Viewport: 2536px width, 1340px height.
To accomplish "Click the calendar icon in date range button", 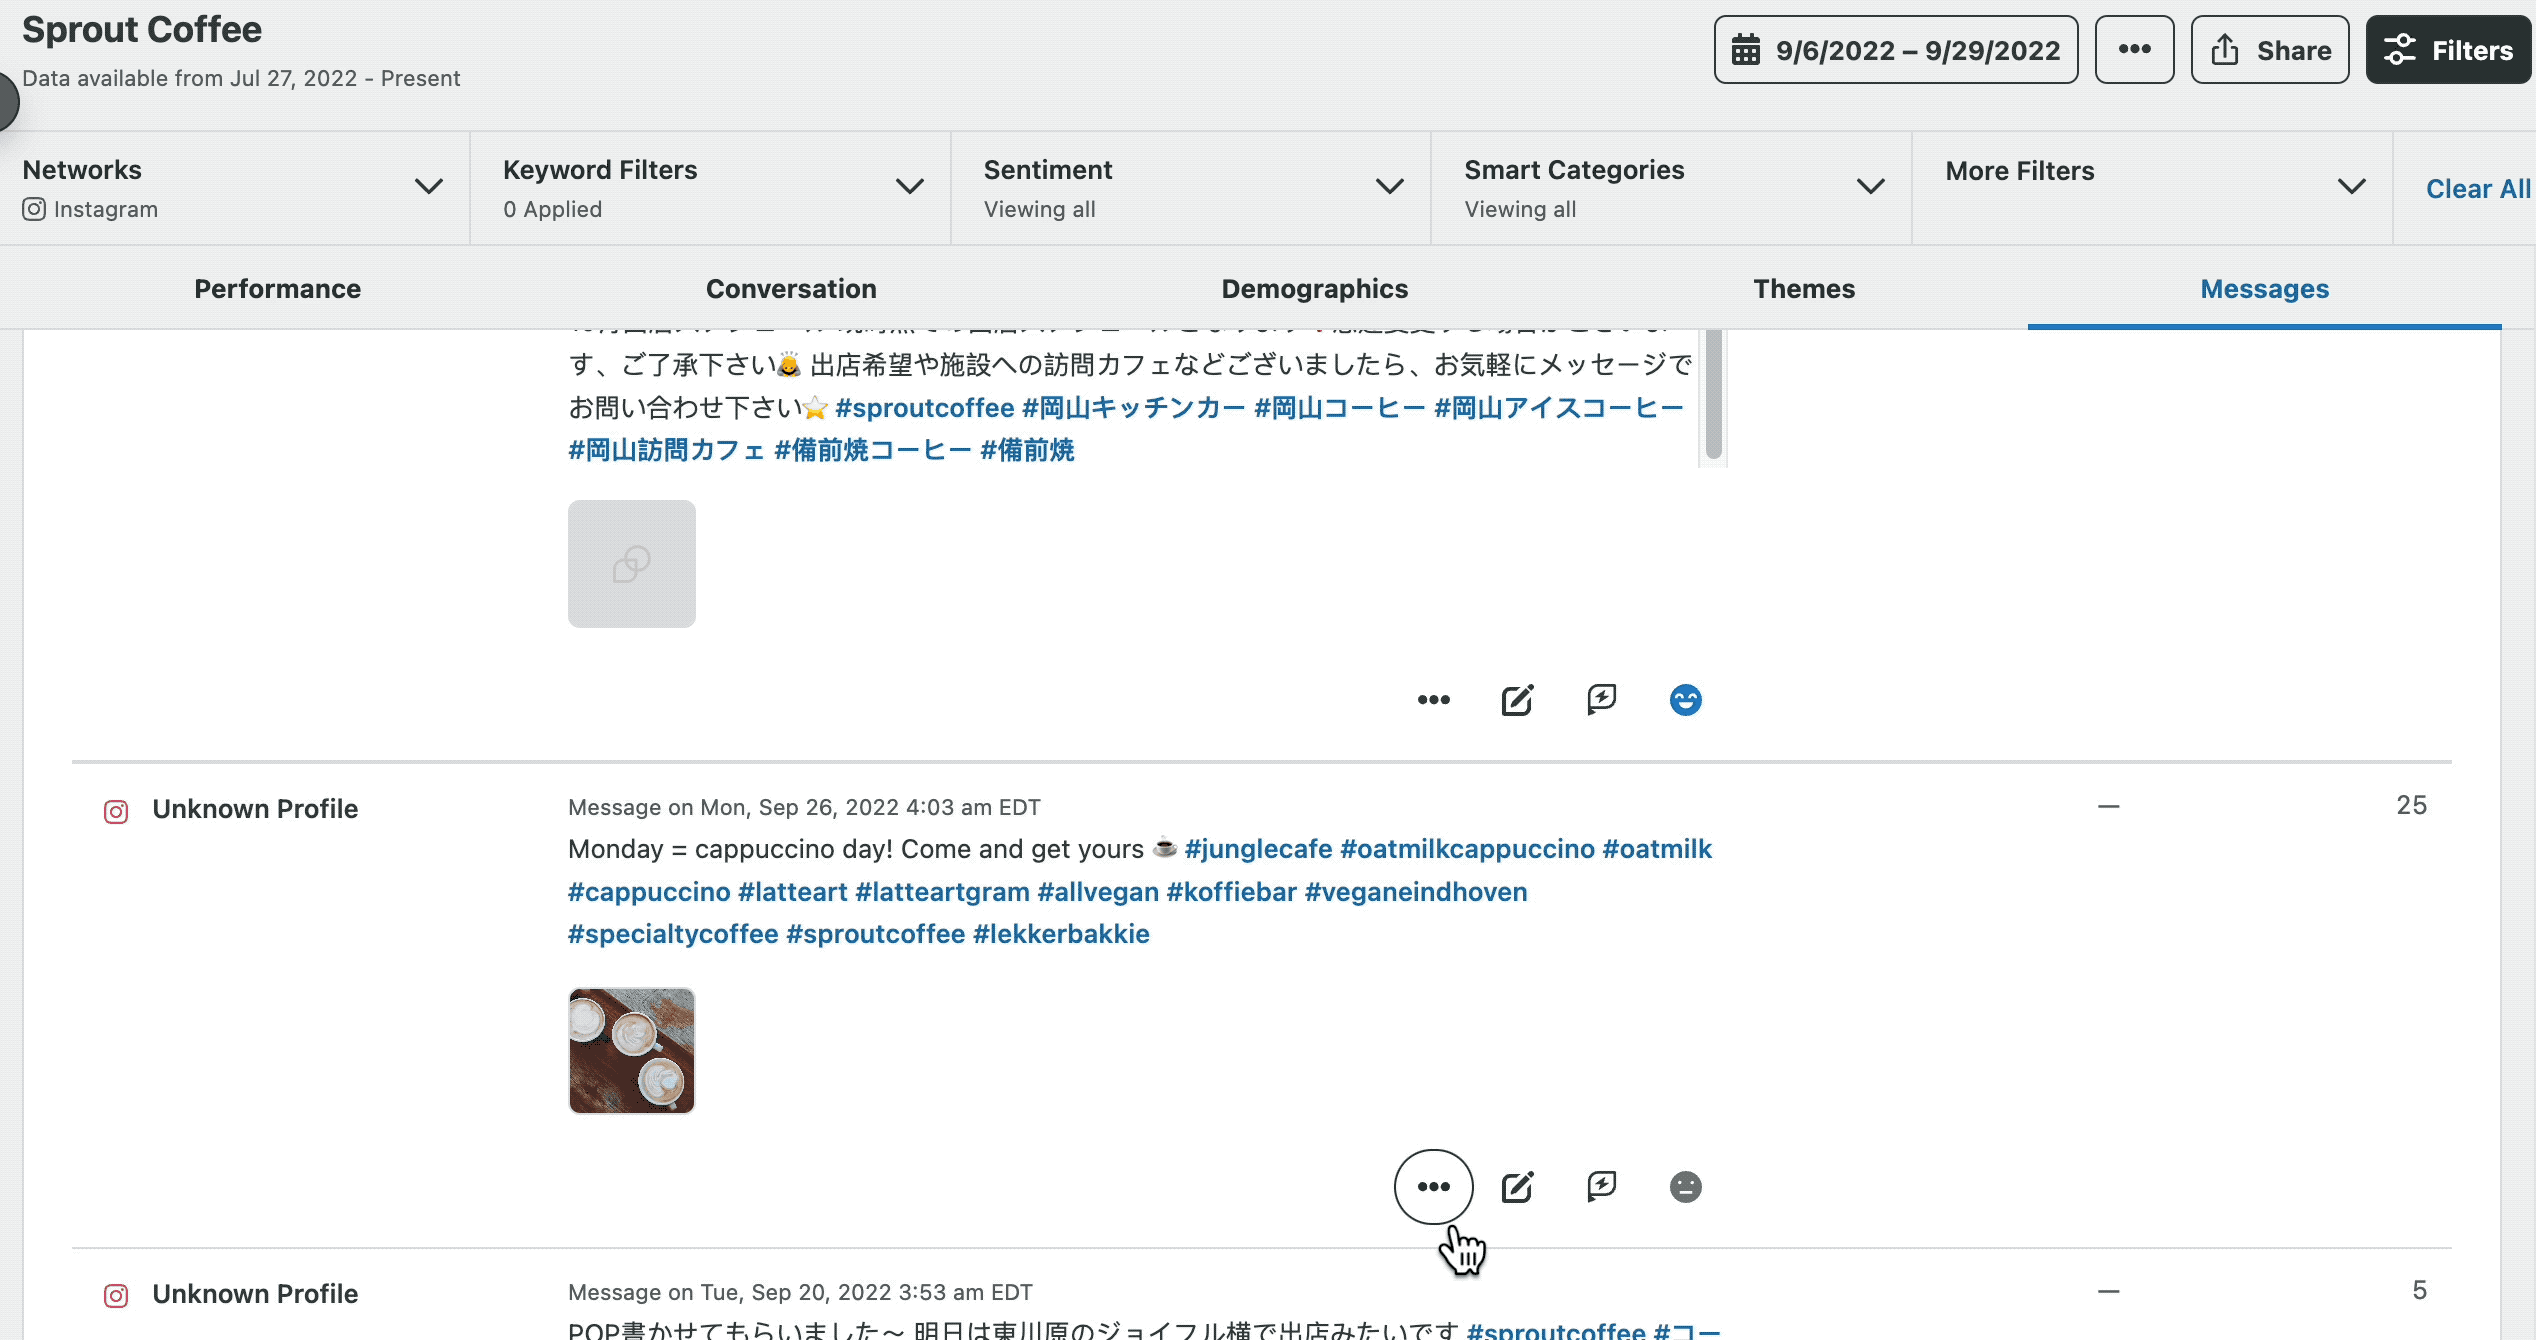I will pyautogui.click(x=1746, y=50).
